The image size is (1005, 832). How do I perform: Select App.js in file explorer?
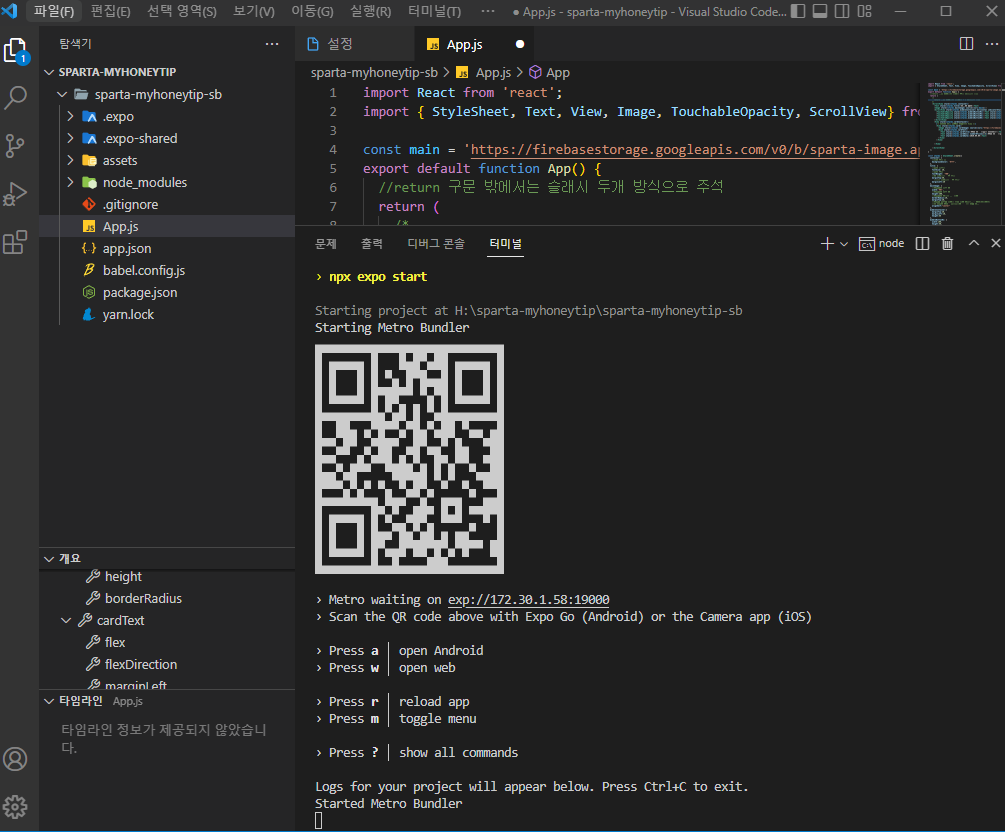coord(167,226)
